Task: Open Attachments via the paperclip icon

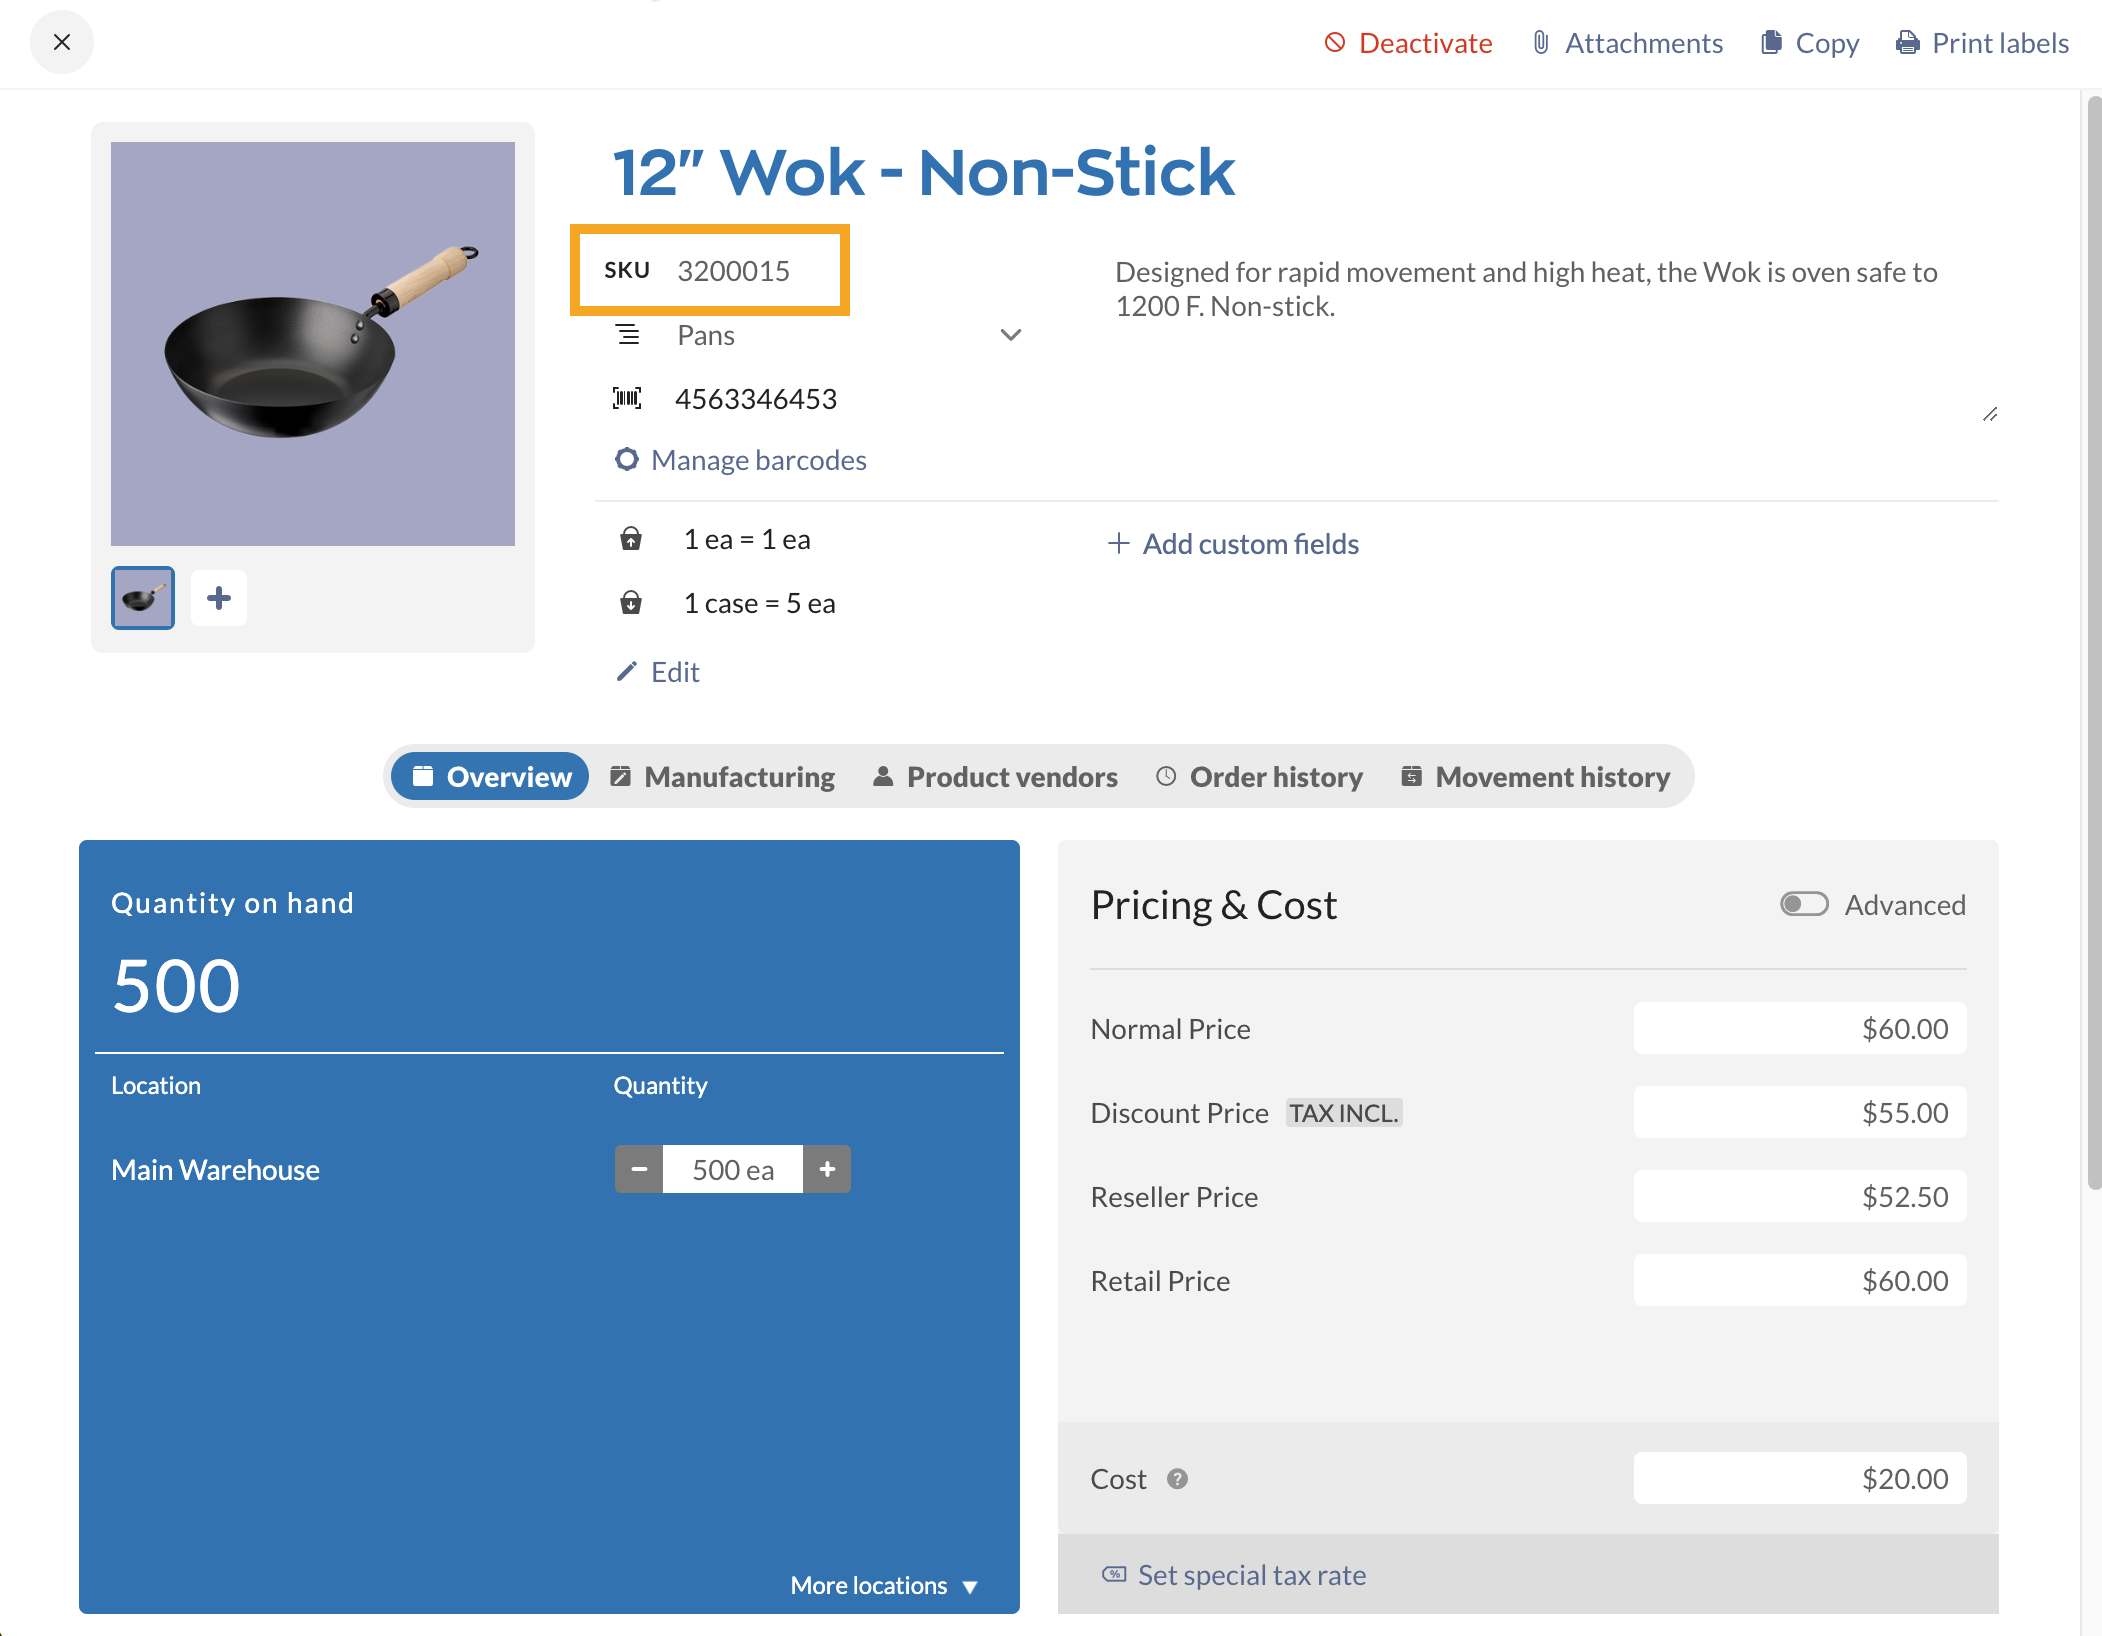Action: [1541, 43]
